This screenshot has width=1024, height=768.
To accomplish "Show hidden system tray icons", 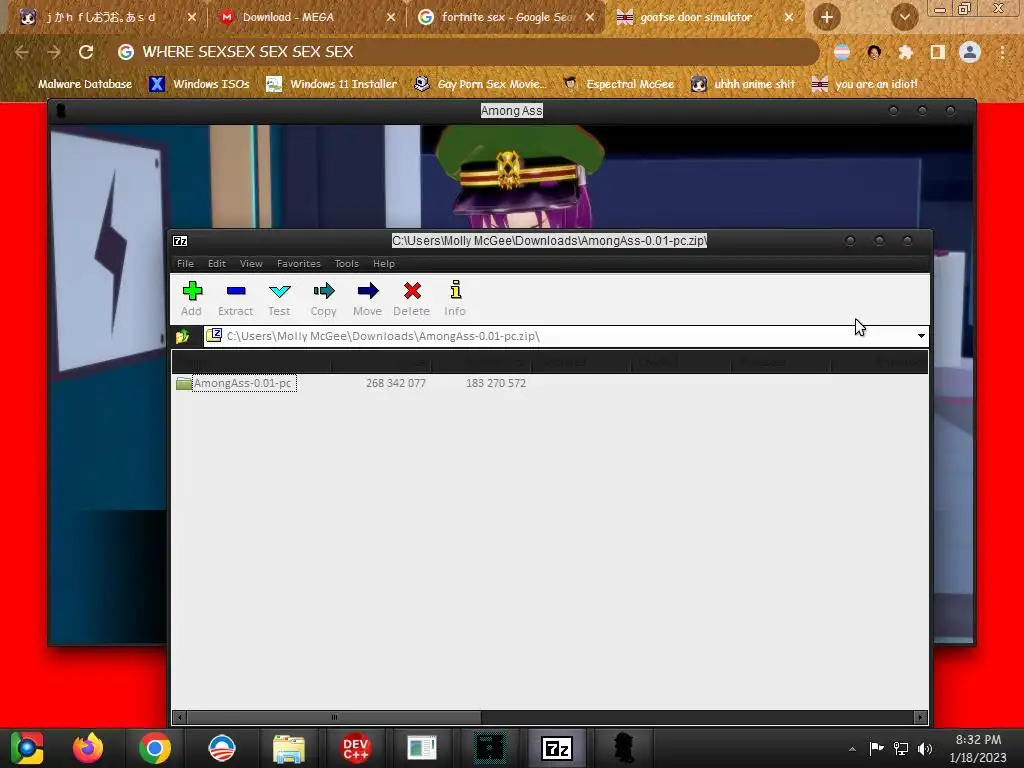I will [x=852, y=749].
